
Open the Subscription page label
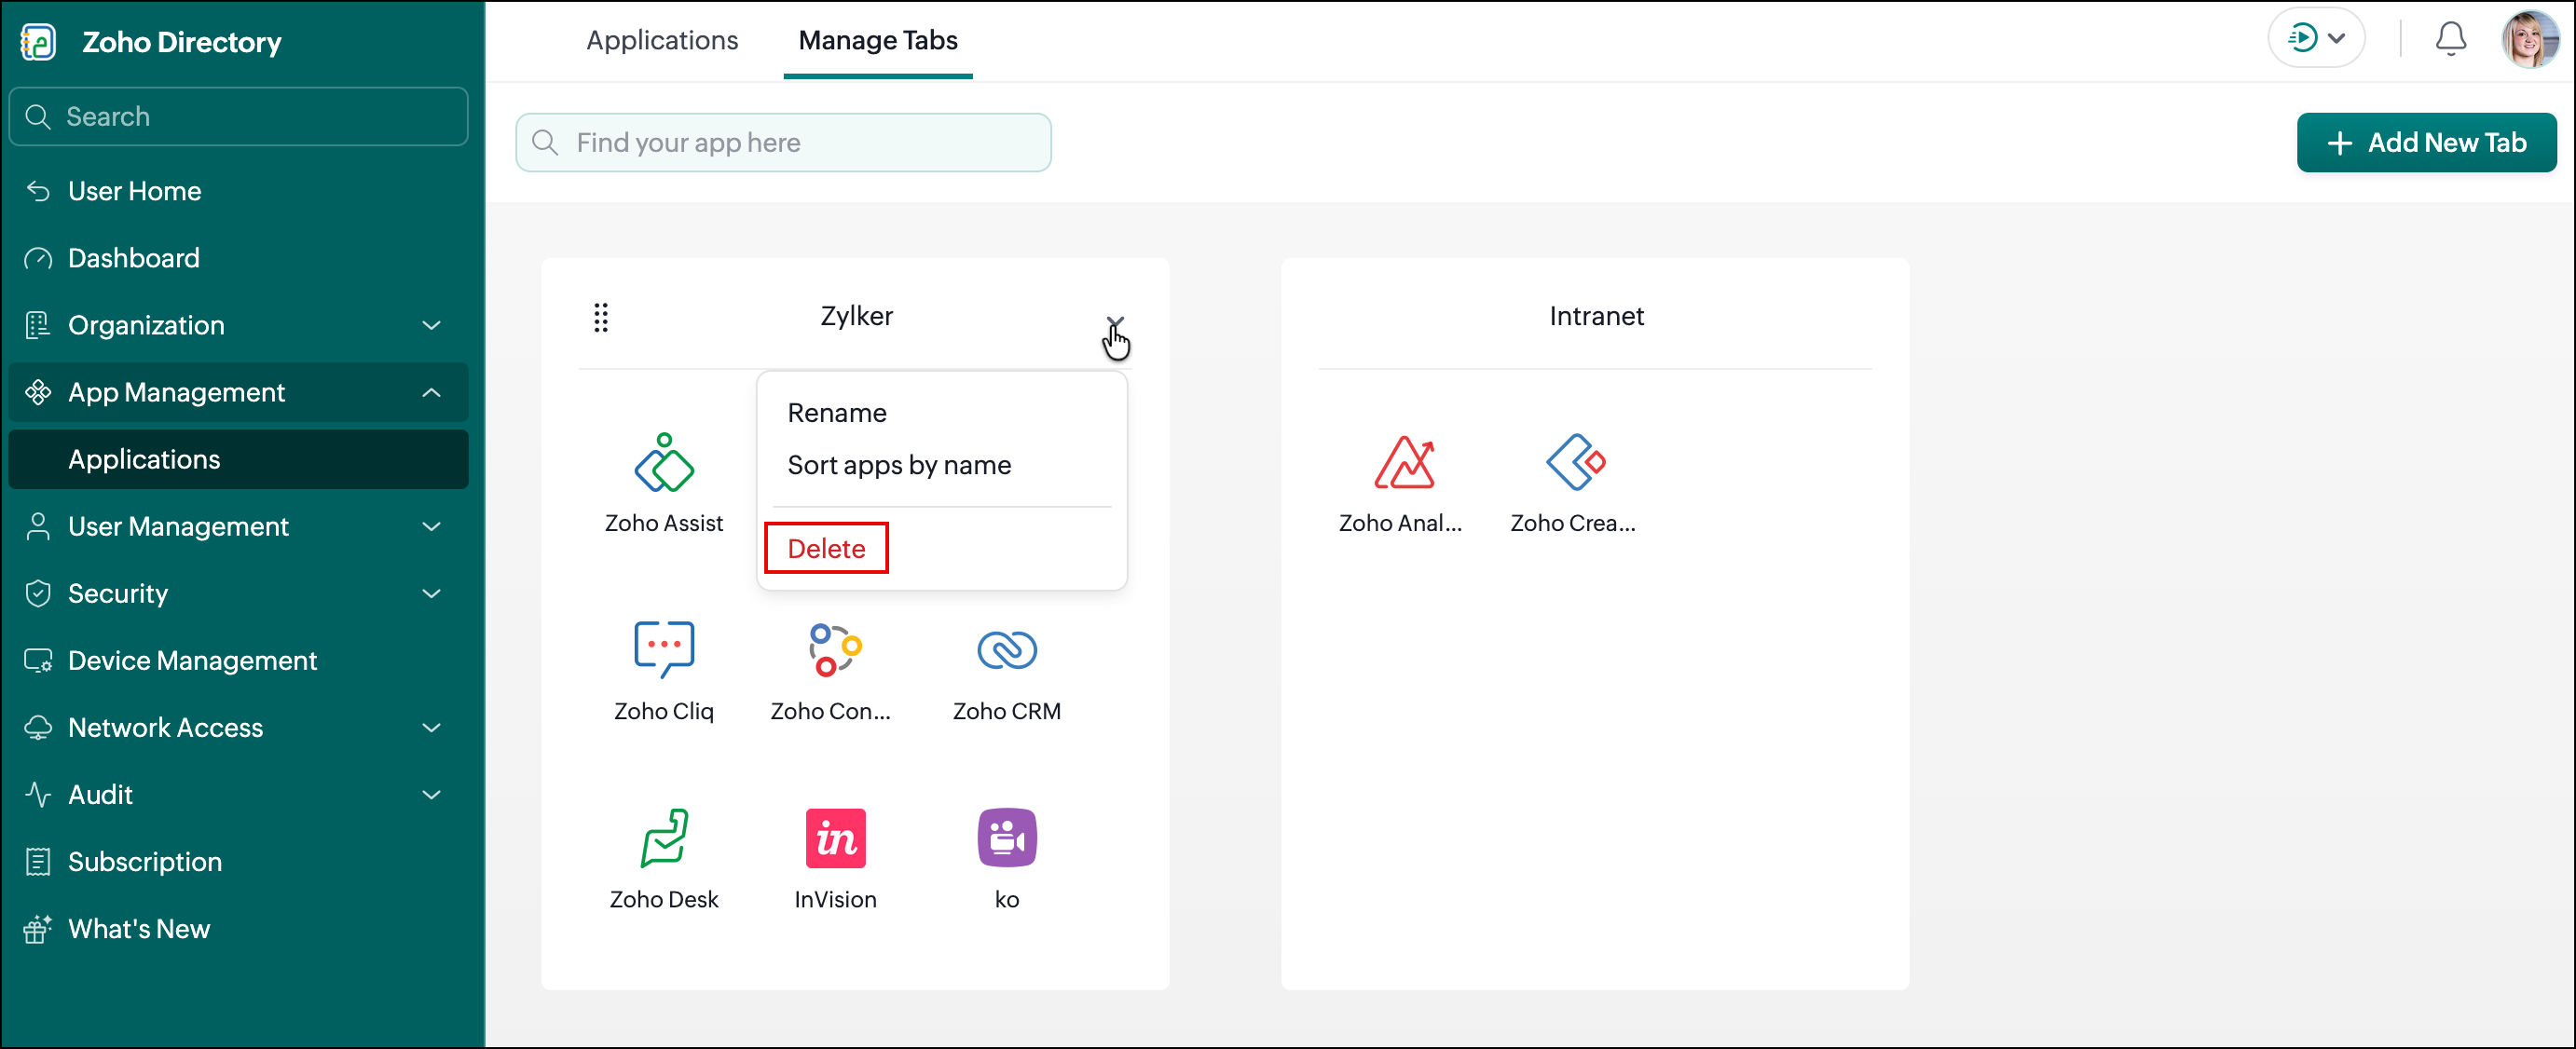click(145, 861)
